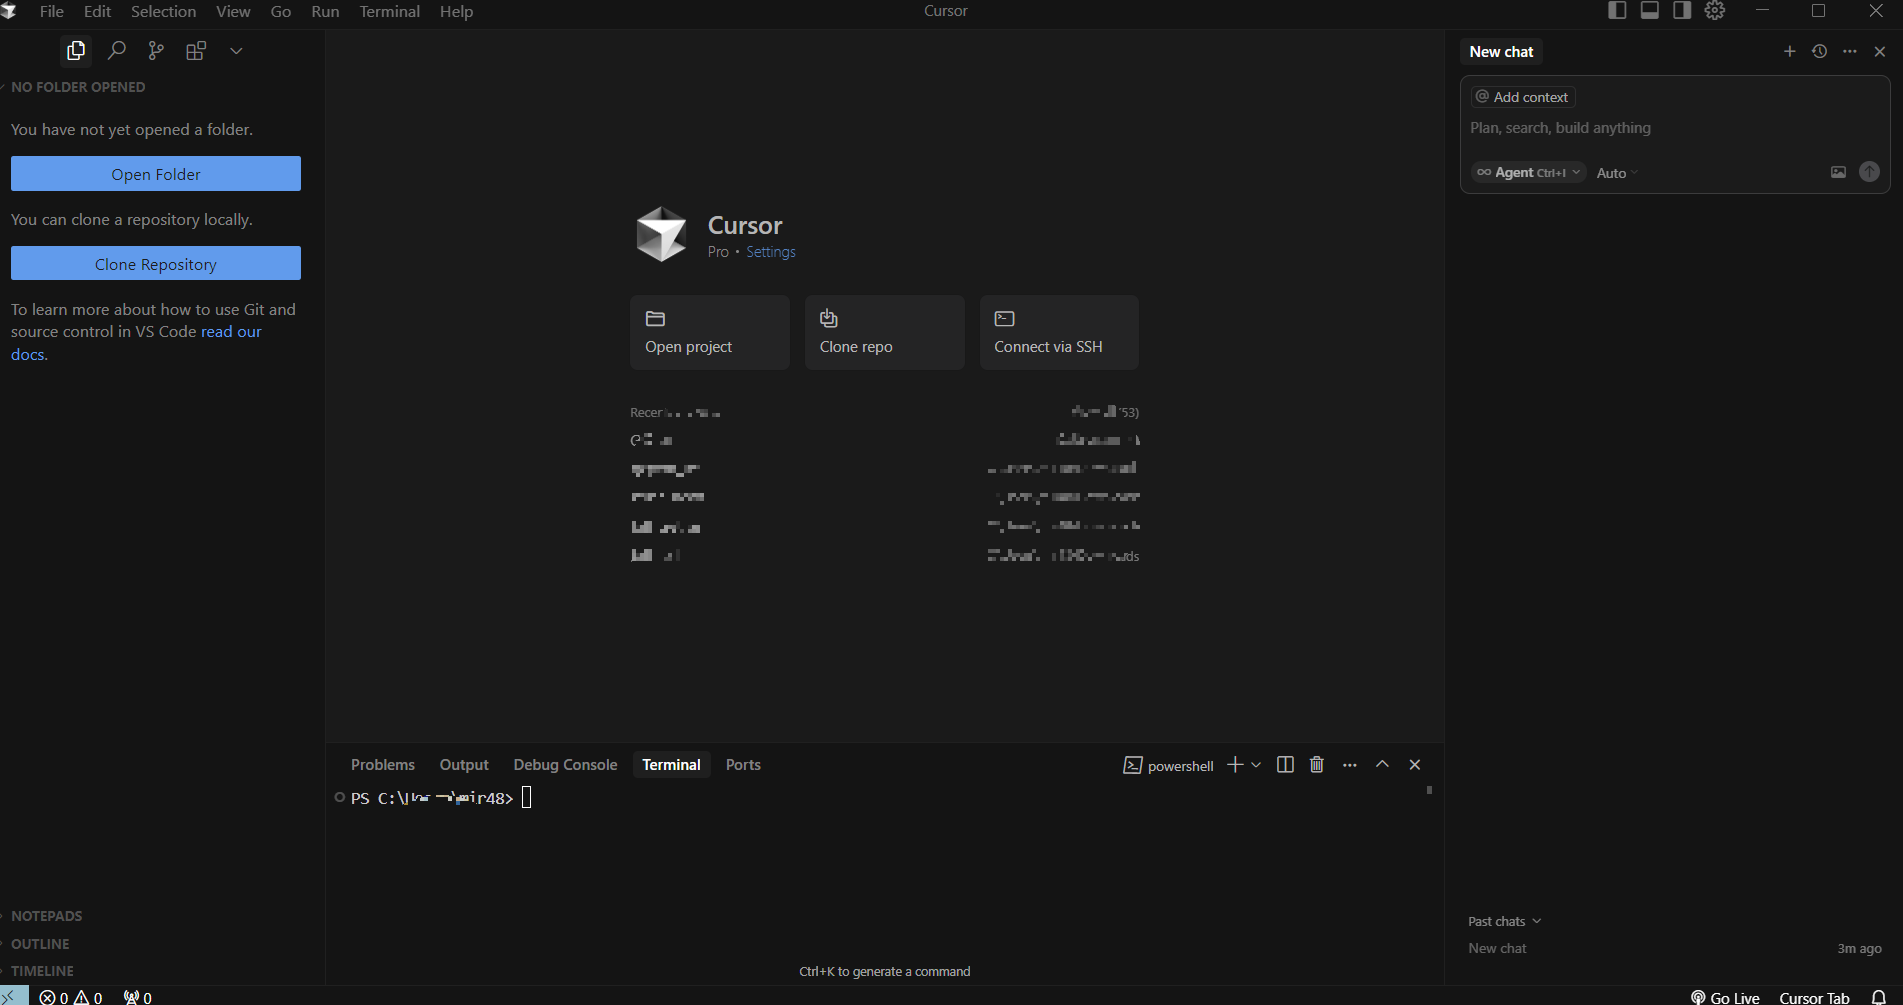
Task: Close the bottom panel
Action: point(1415,764)
